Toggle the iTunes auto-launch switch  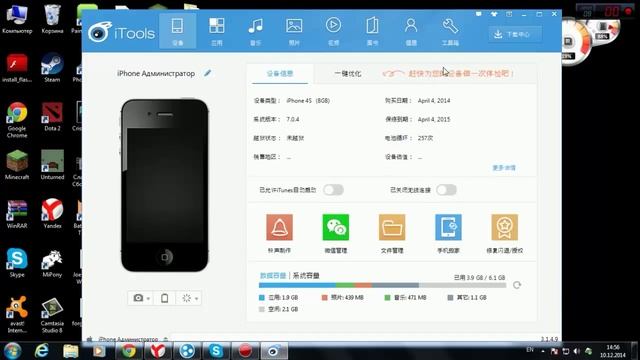(x=333, y=190)
